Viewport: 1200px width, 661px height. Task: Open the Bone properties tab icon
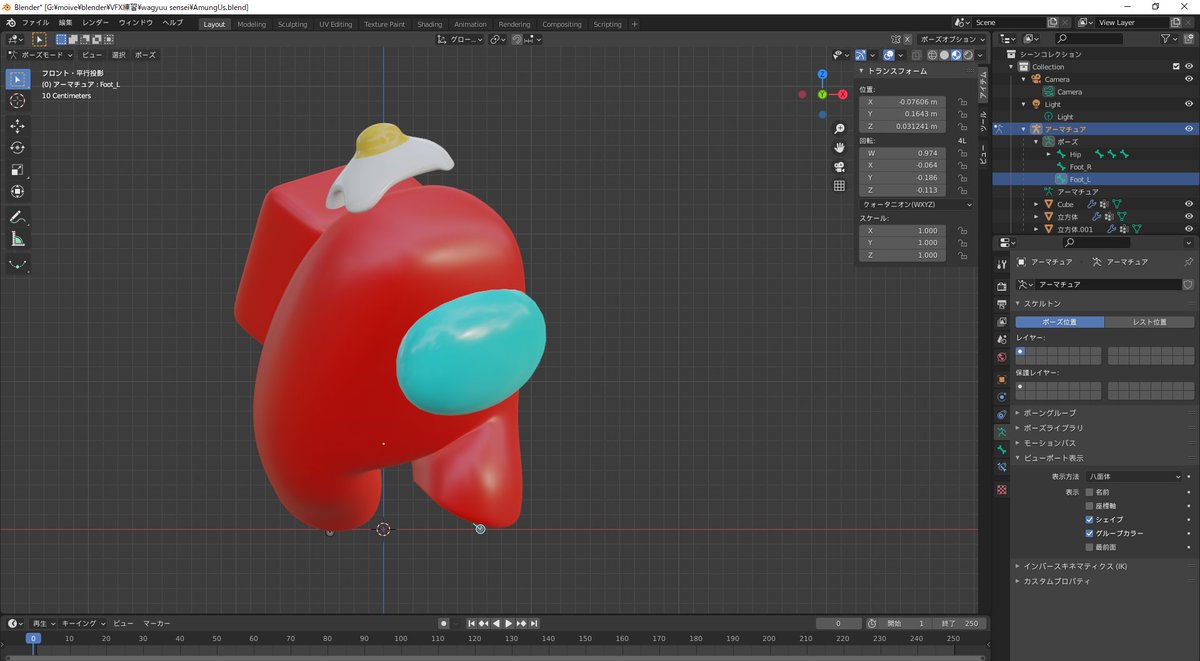1002,450
